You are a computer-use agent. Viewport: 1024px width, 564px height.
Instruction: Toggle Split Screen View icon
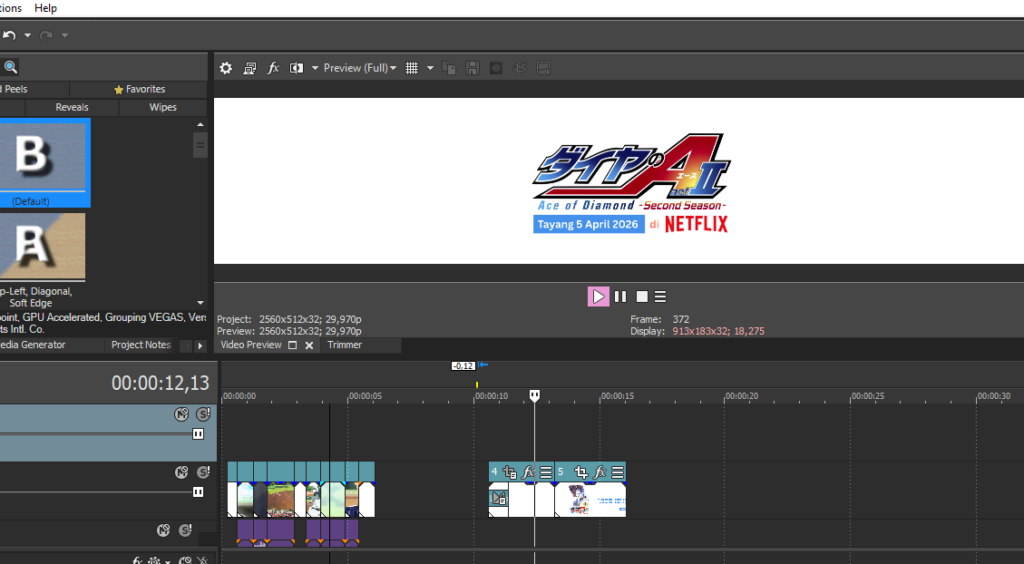click(x=296, y=68)
